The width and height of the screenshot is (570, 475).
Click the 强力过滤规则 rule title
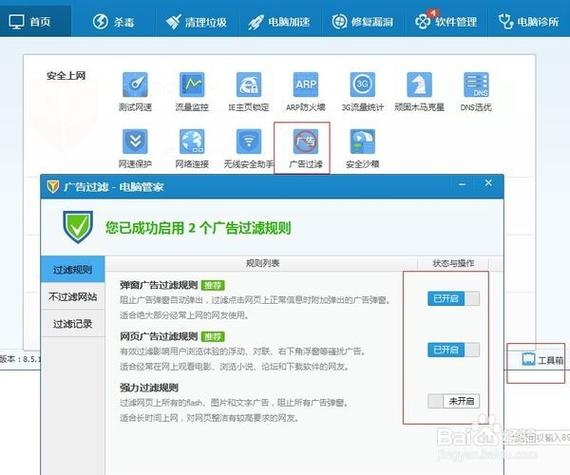click(x=149, y=388)
